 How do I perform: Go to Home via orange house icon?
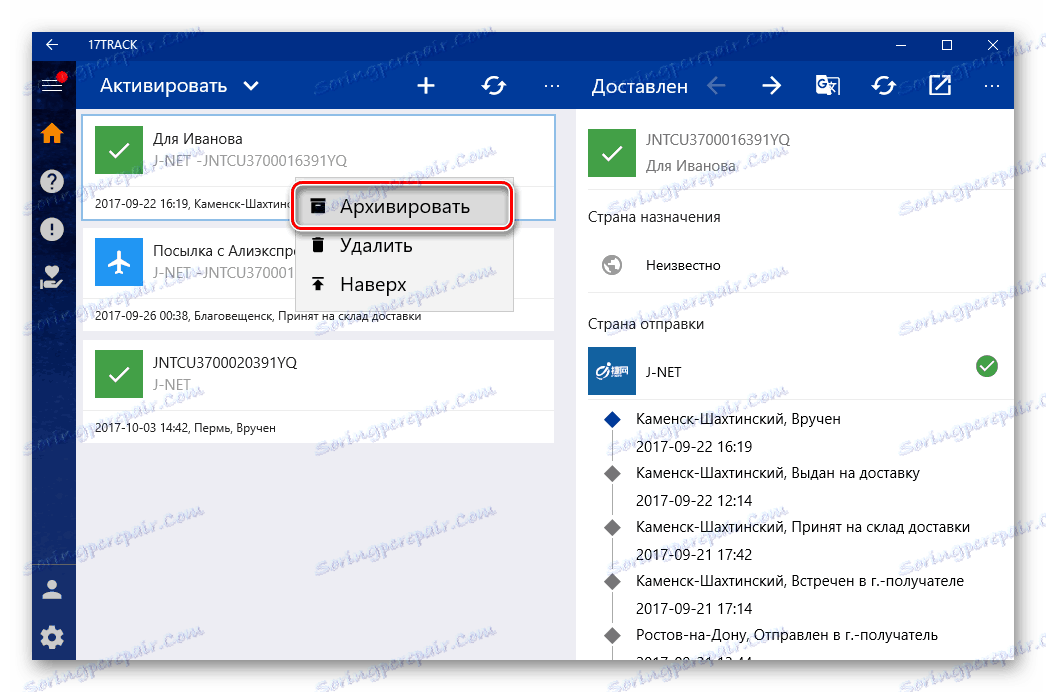[x=52, y=133]
